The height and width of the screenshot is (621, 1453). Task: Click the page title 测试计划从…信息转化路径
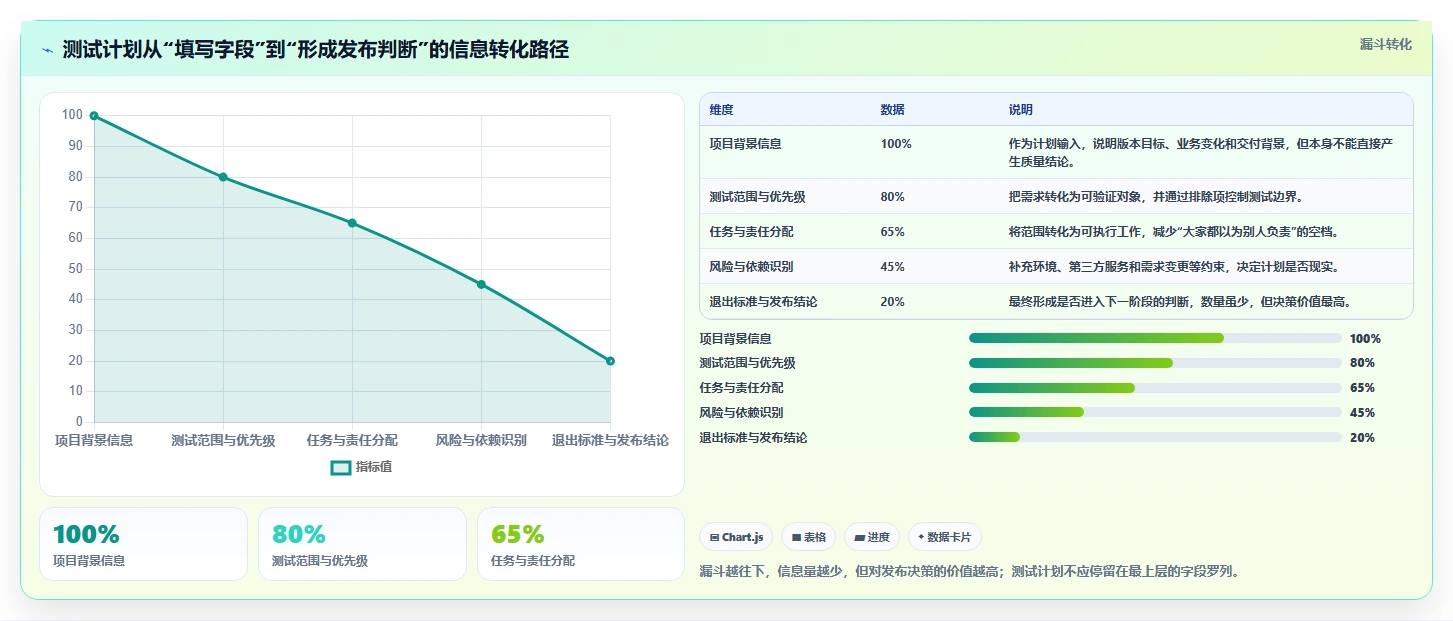pyautogui.click(x=315, y=50)
